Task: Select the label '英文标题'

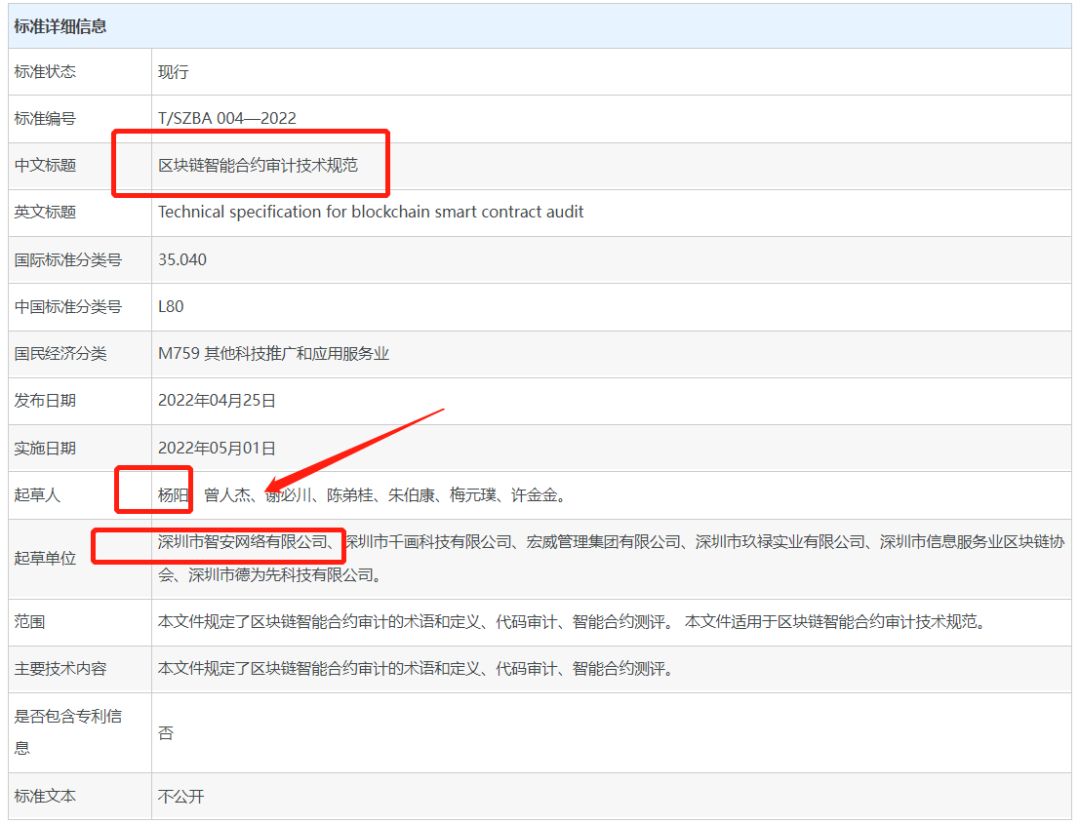Action: click(x=45, y=212)
